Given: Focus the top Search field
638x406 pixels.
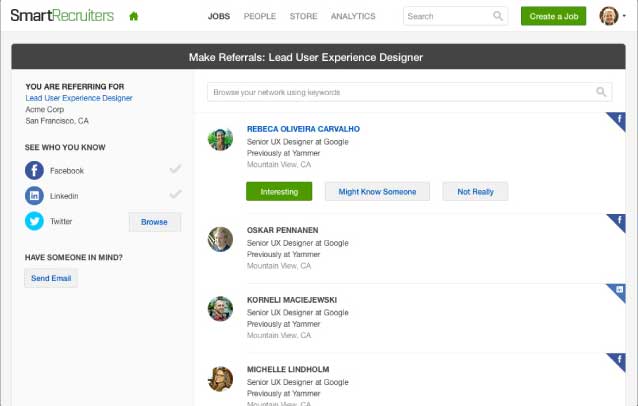Looking at the screenshot, I should pyautogui.click(x=455, y=16).
